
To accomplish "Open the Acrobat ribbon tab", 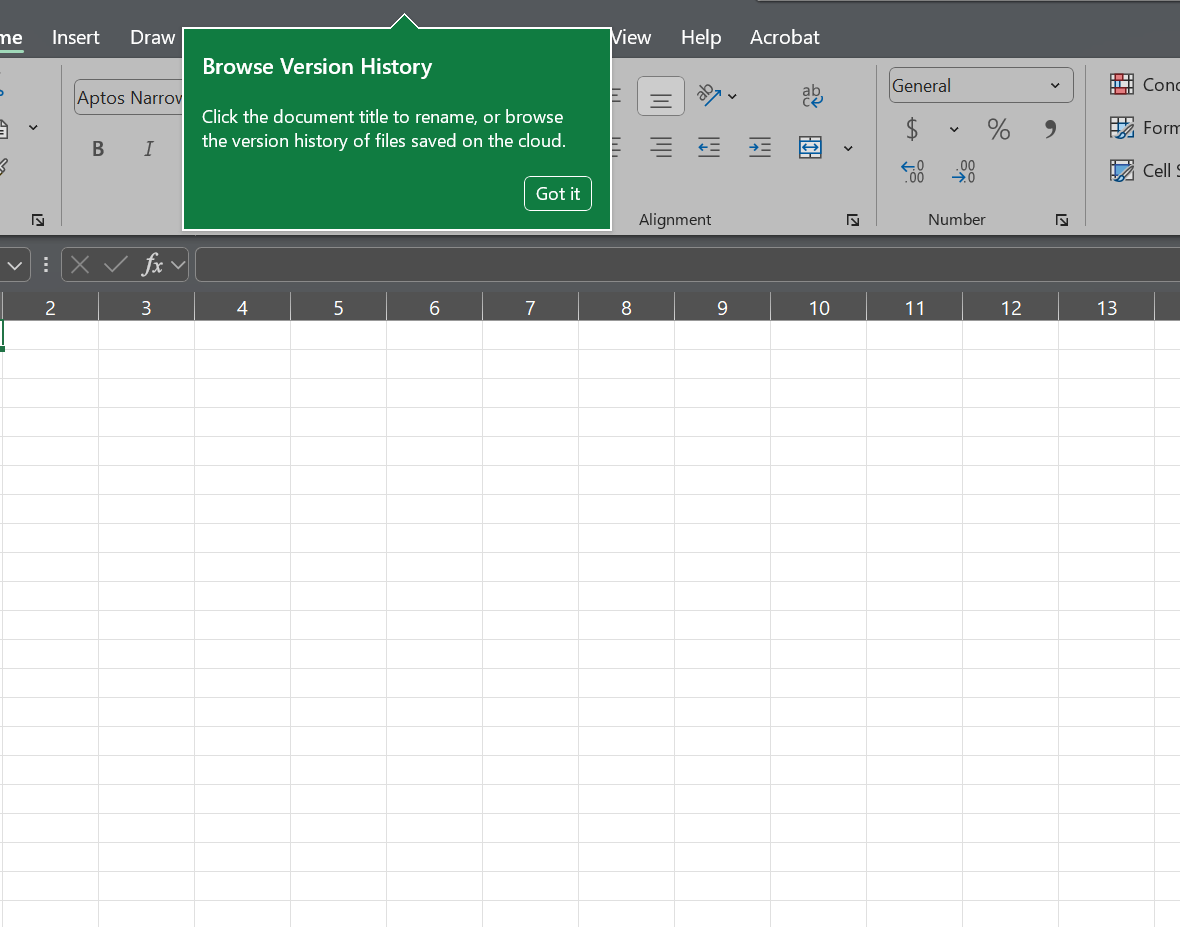I will coord(784,37).
